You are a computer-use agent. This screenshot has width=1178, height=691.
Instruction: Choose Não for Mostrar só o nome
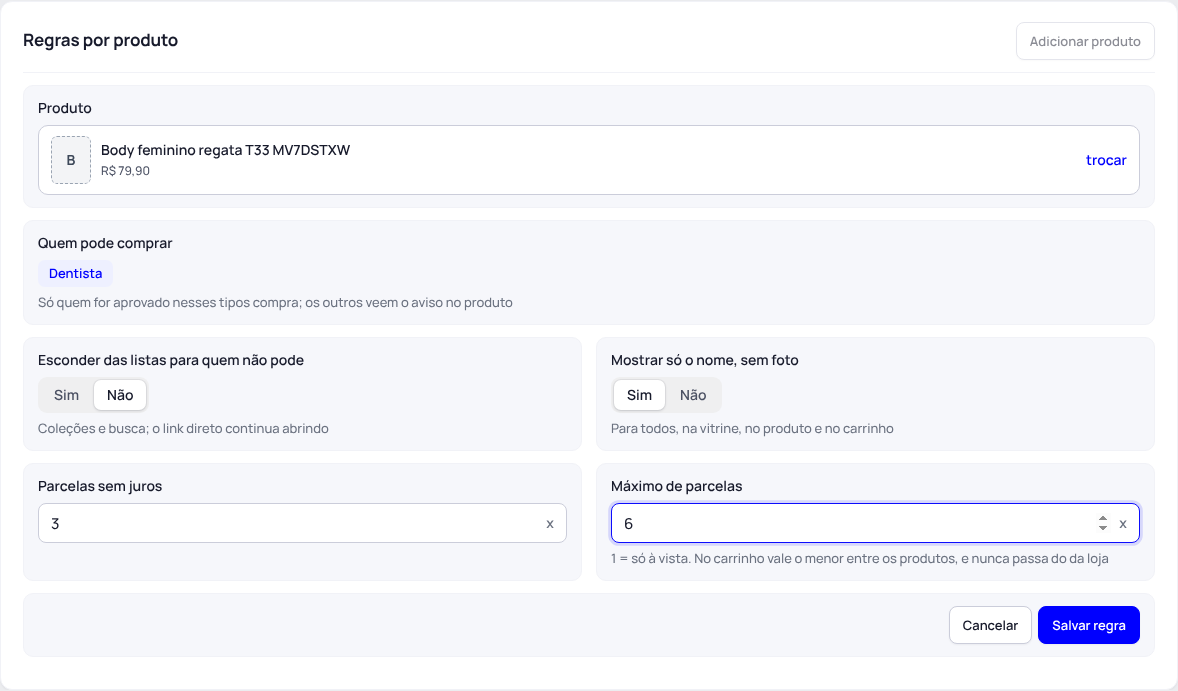pos(693,395)
